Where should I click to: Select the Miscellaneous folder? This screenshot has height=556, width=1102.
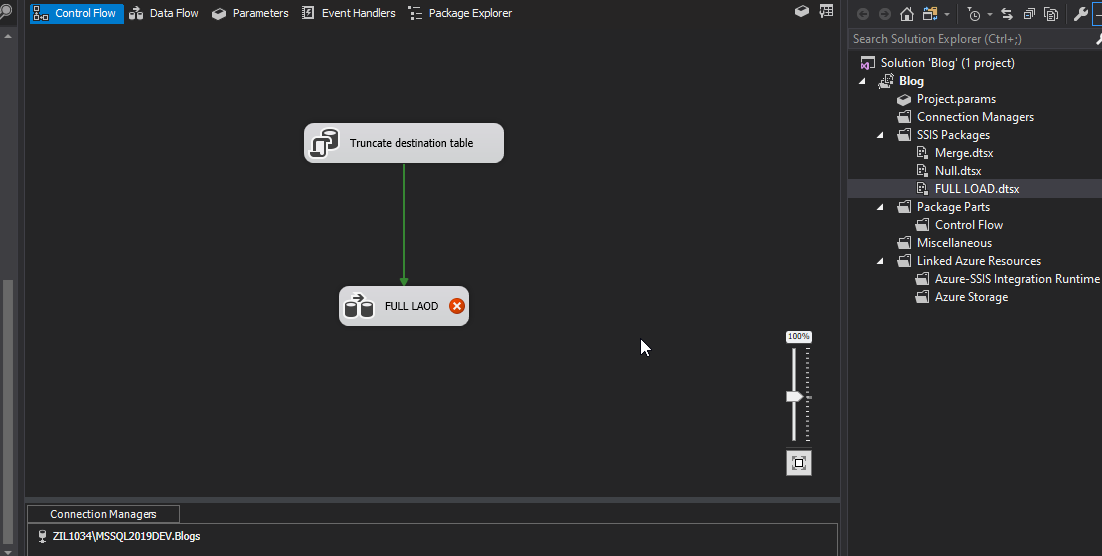pyautogui.click(x=954, y=243)
